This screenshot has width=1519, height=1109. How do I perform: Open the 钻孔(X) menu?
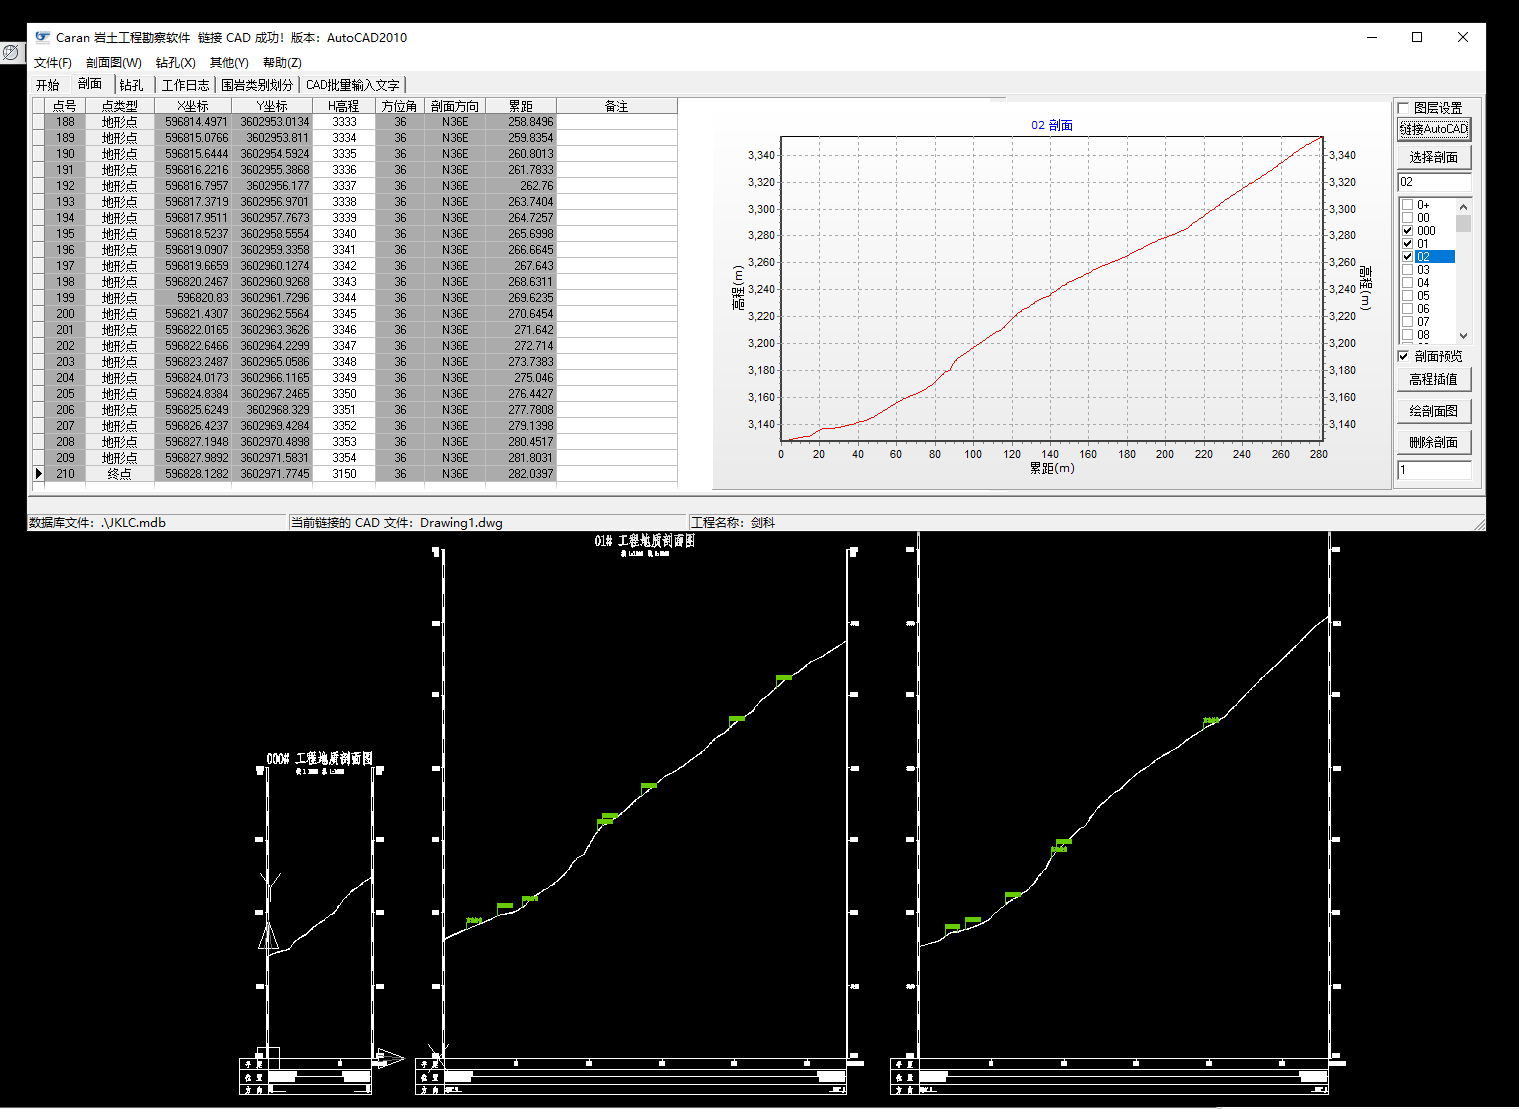tap(175, 62)
